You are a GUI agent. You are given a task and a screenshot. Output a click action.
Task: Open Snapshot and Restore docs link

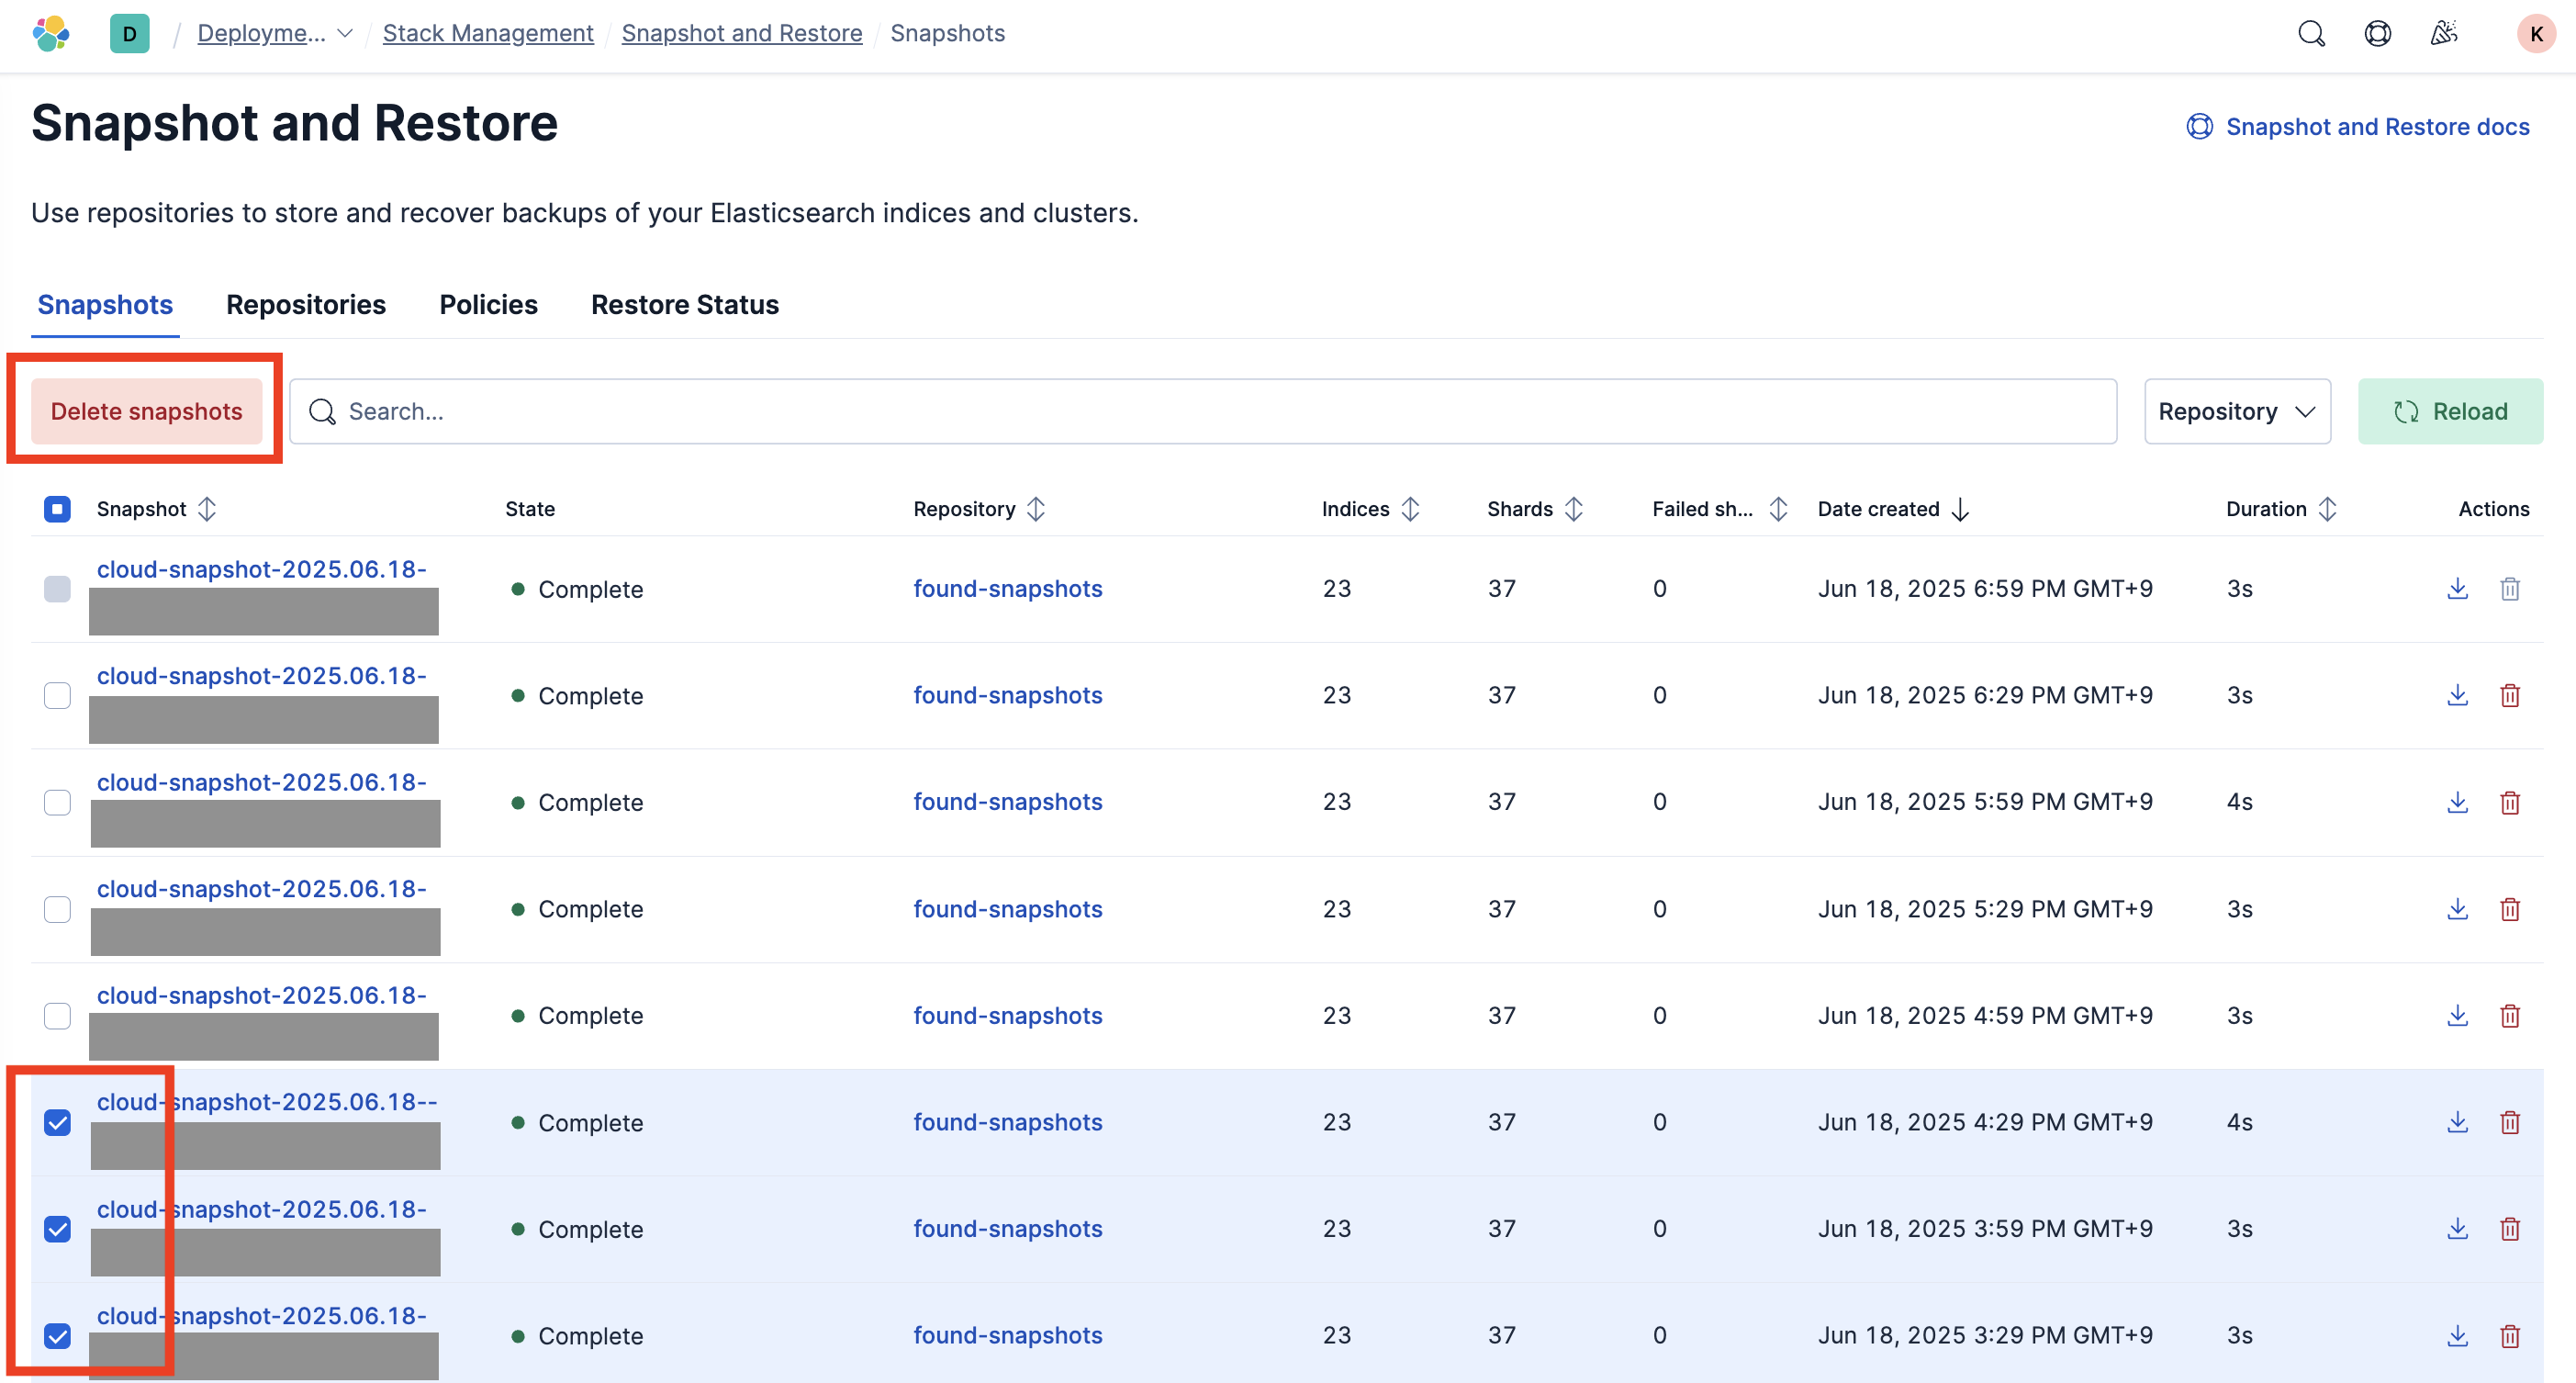(2376, 127)
